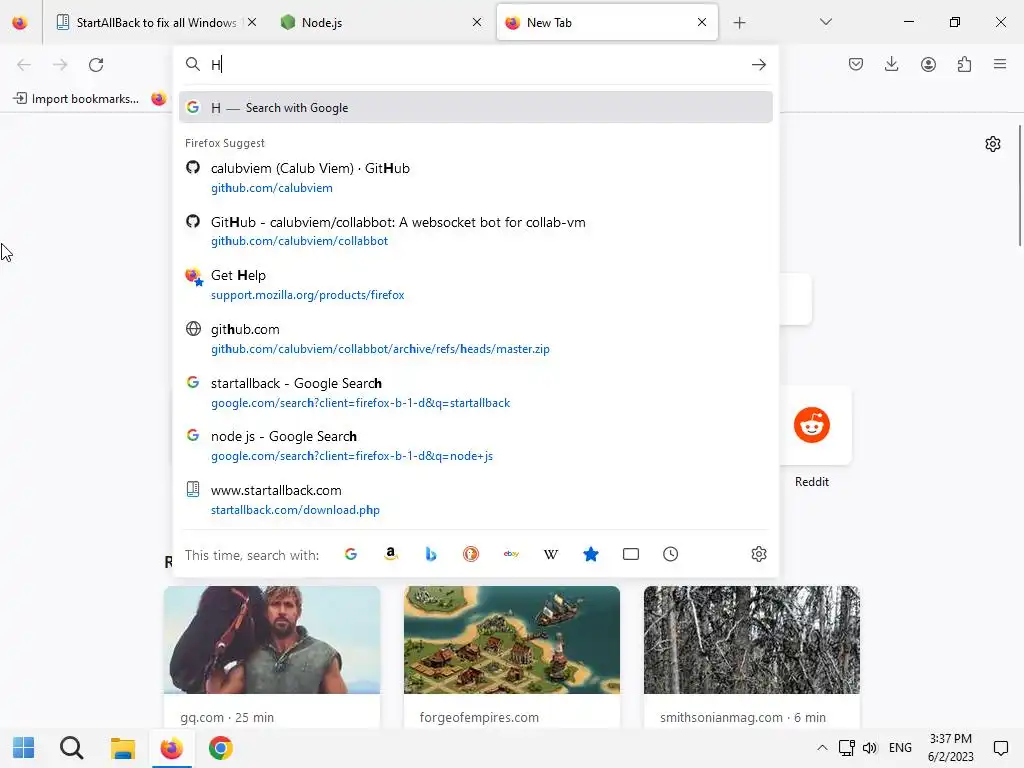Click the Firefox View icon in tab bar
The image size is (1024, 768).
20,22
